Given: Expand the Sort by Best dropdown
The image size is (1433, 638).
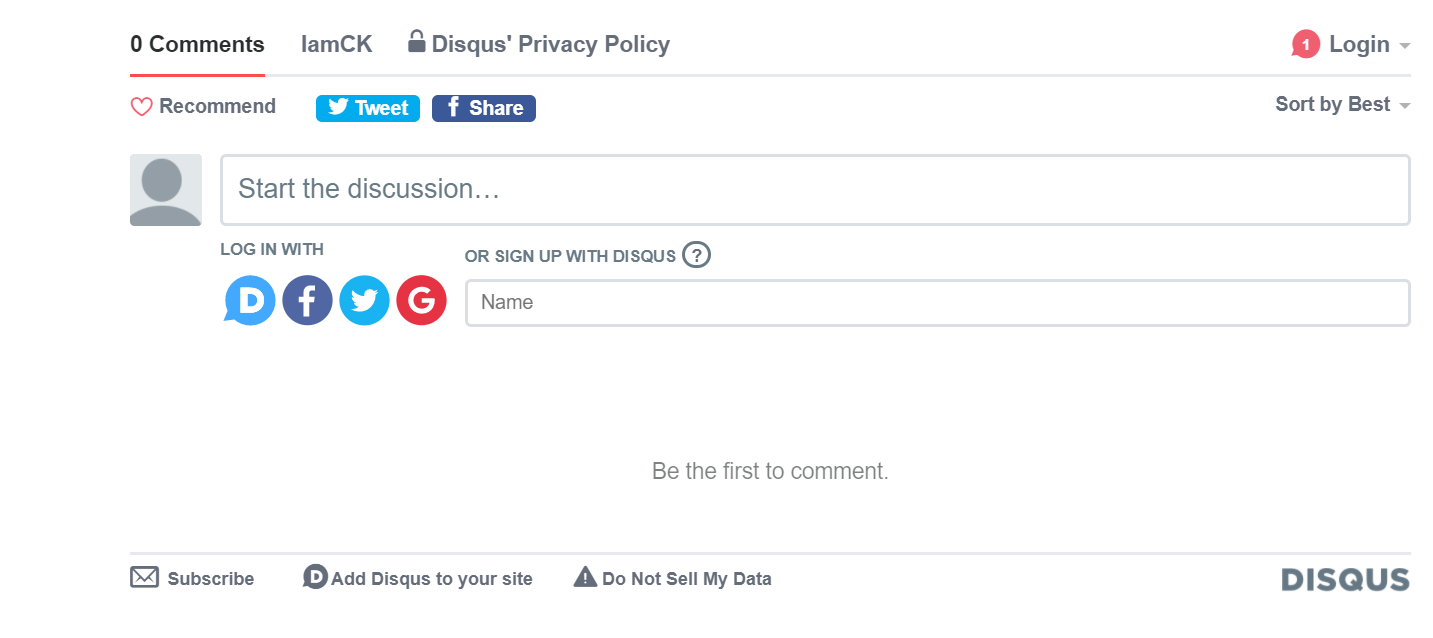Looking at the screenshot, I should pos(1342,105).
